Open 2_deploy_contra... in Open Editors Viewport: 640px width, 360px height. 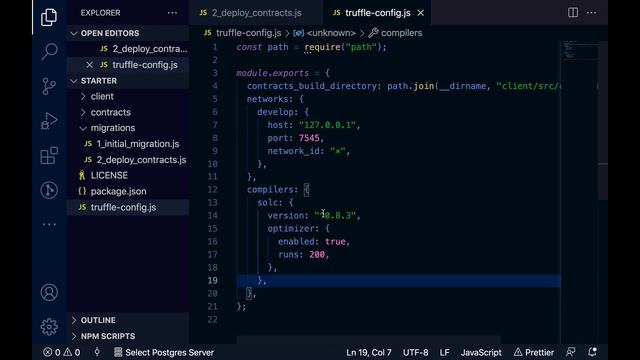(128, 49)
